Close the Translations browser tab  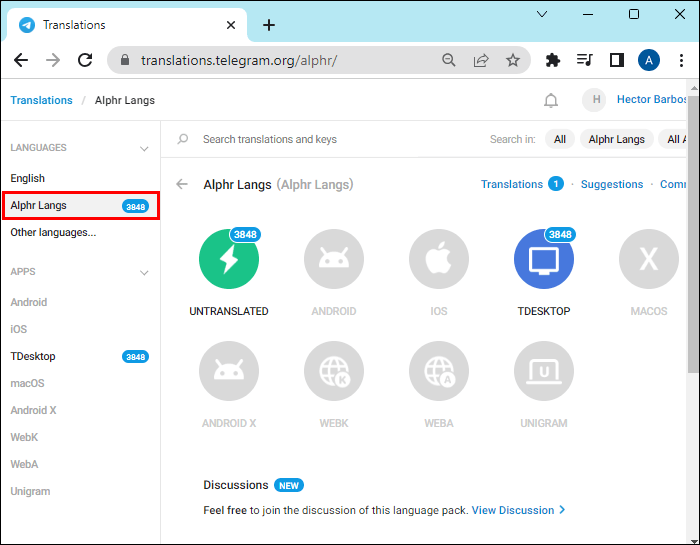231,25
